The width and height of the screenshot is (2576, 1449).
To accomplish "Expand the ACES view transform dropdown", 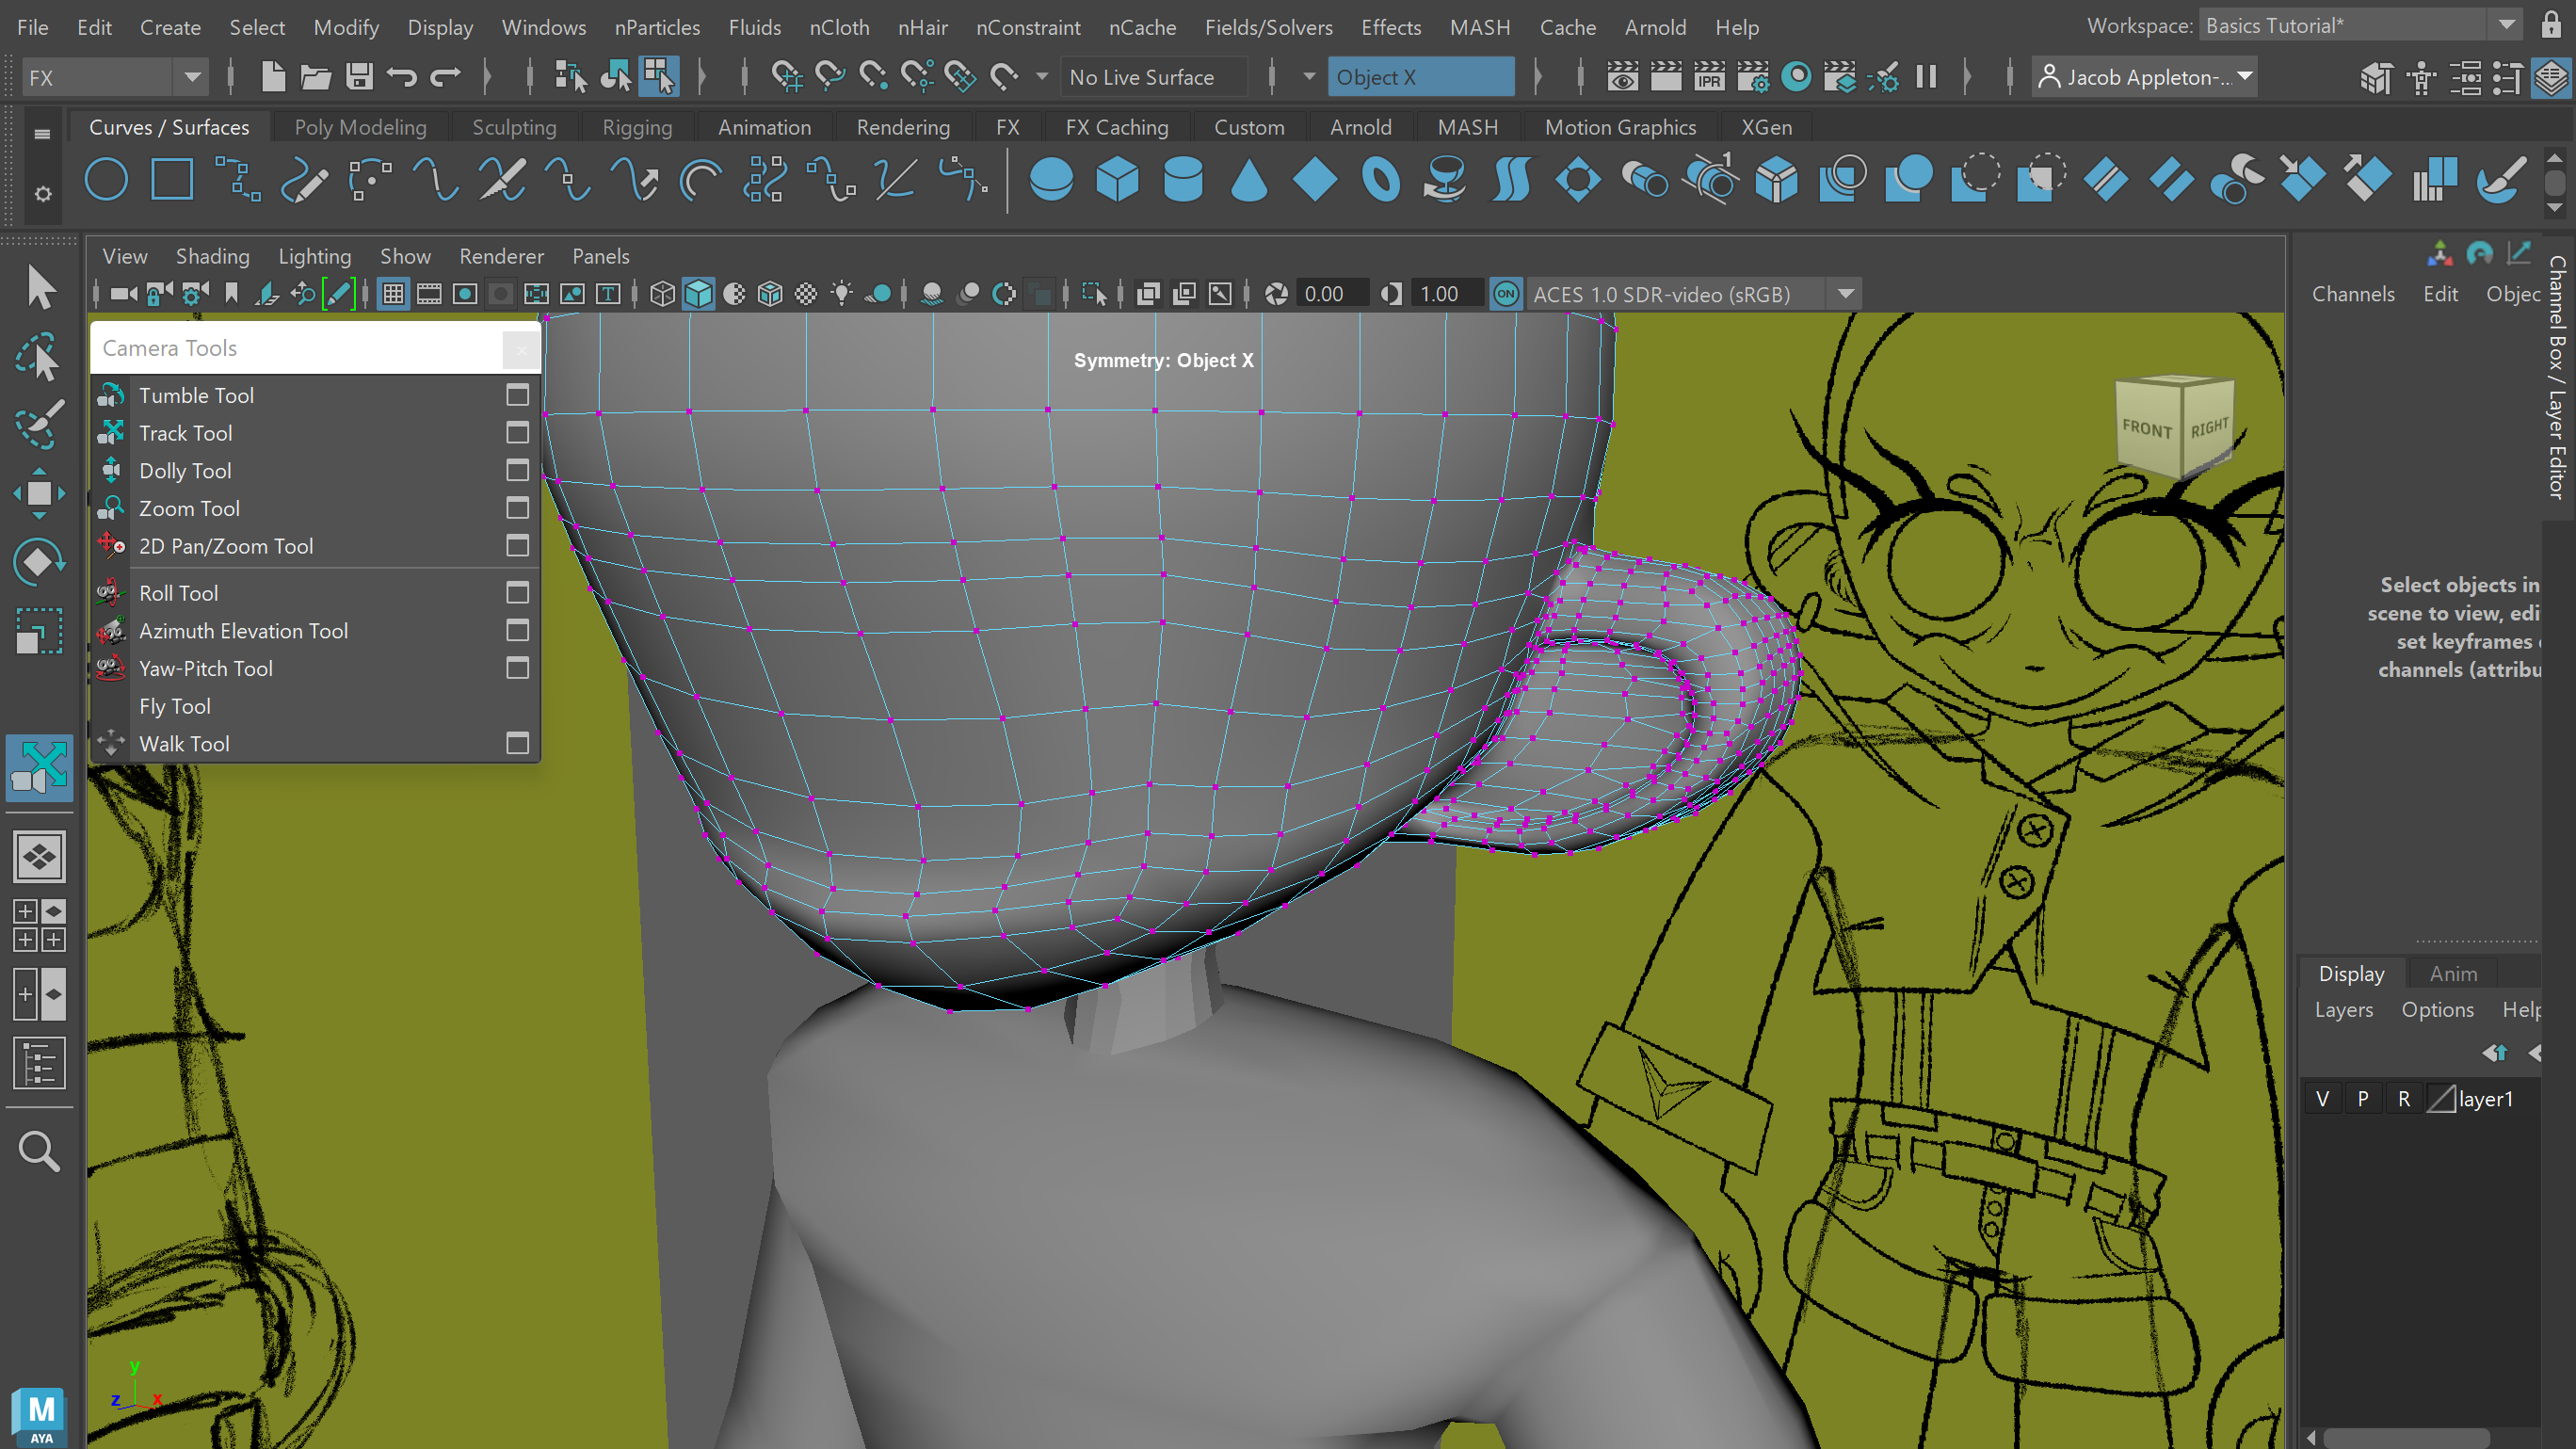I will tap(1846, 294).
